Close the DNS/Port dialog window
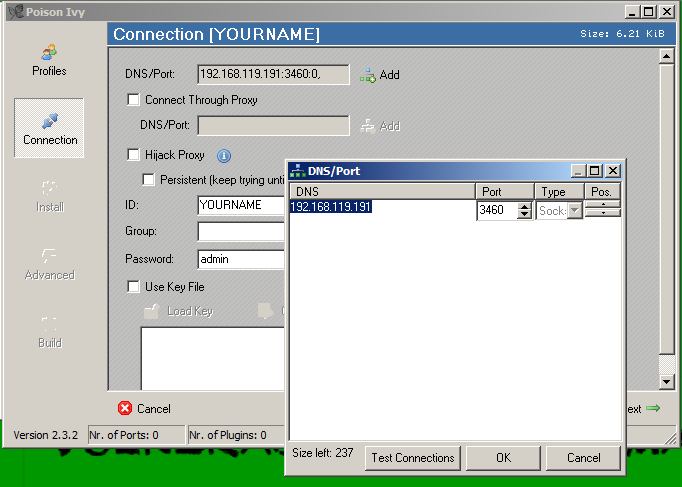The image size is (682, 487). click(613, 171)
